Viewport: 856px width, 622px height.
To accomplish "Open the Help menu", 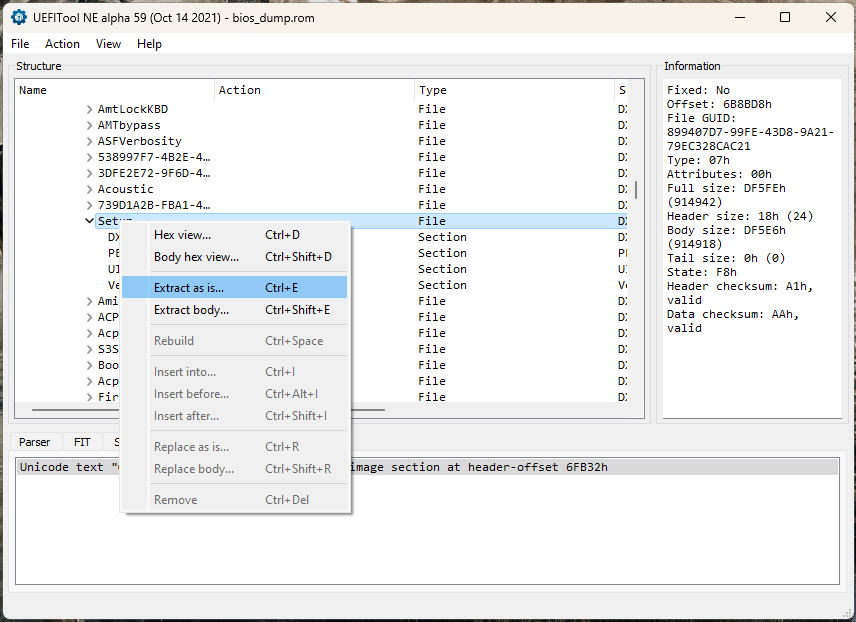I will [x=149, y=44].
